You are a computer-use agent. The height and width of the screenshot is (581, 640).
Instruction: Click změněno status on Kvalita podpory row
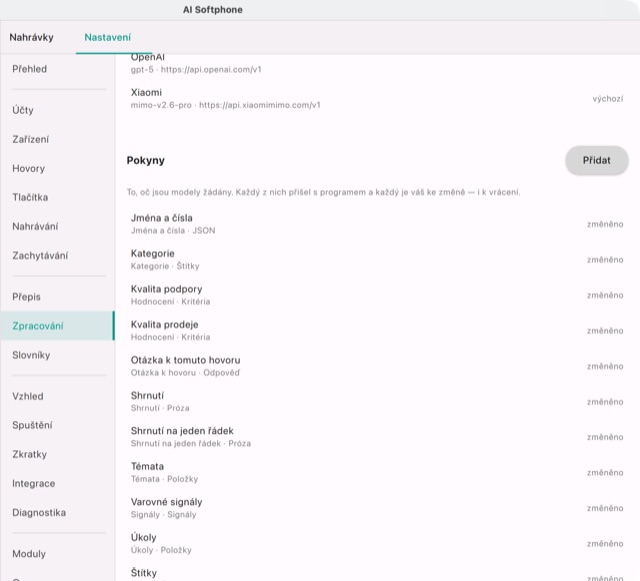tap(605, 295)
